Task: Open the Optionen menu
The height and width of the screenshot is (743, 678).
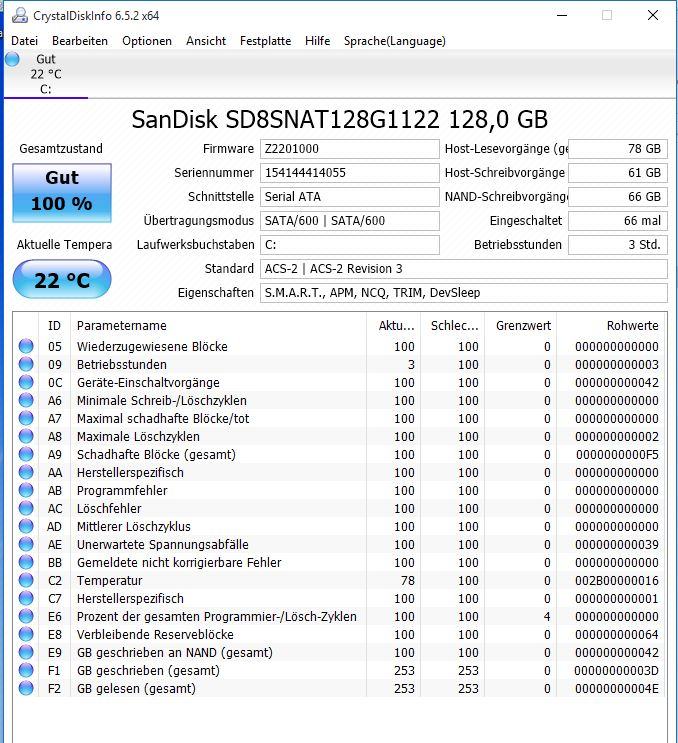Action: (x=147, y=41)
